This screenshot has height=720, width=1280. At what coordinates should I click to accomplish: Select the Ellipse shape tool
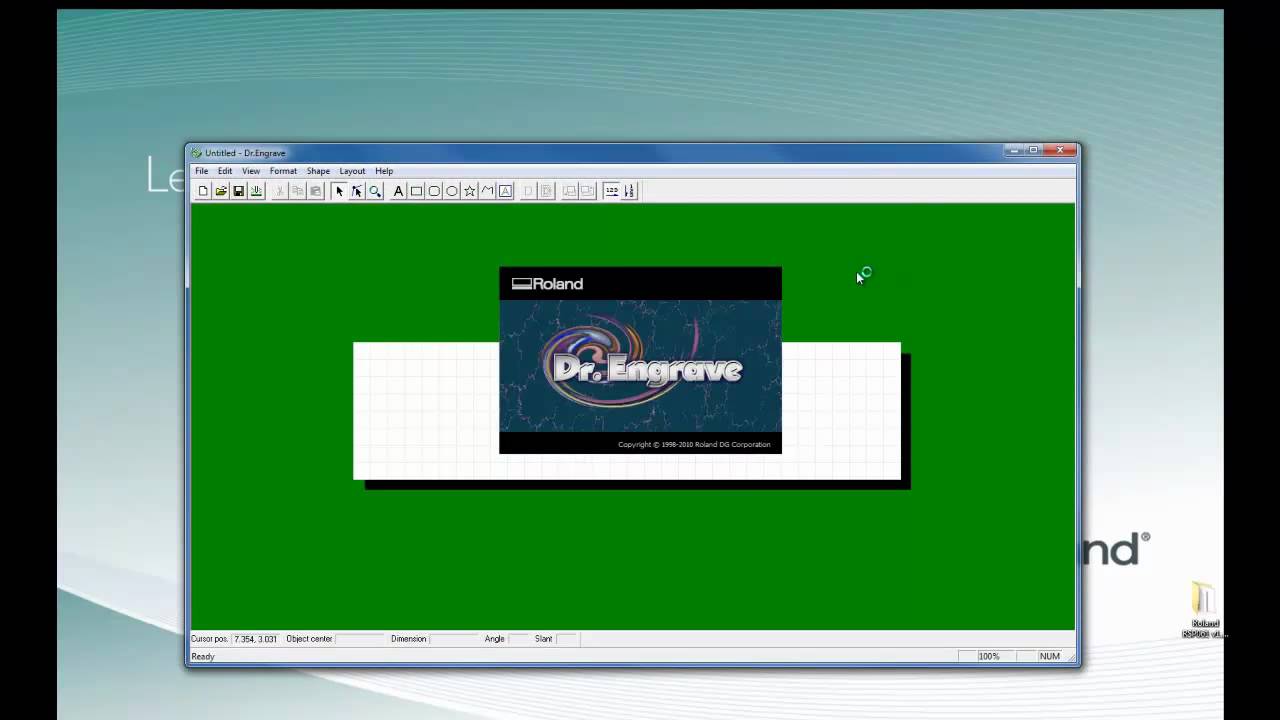(x=452, y=191)
